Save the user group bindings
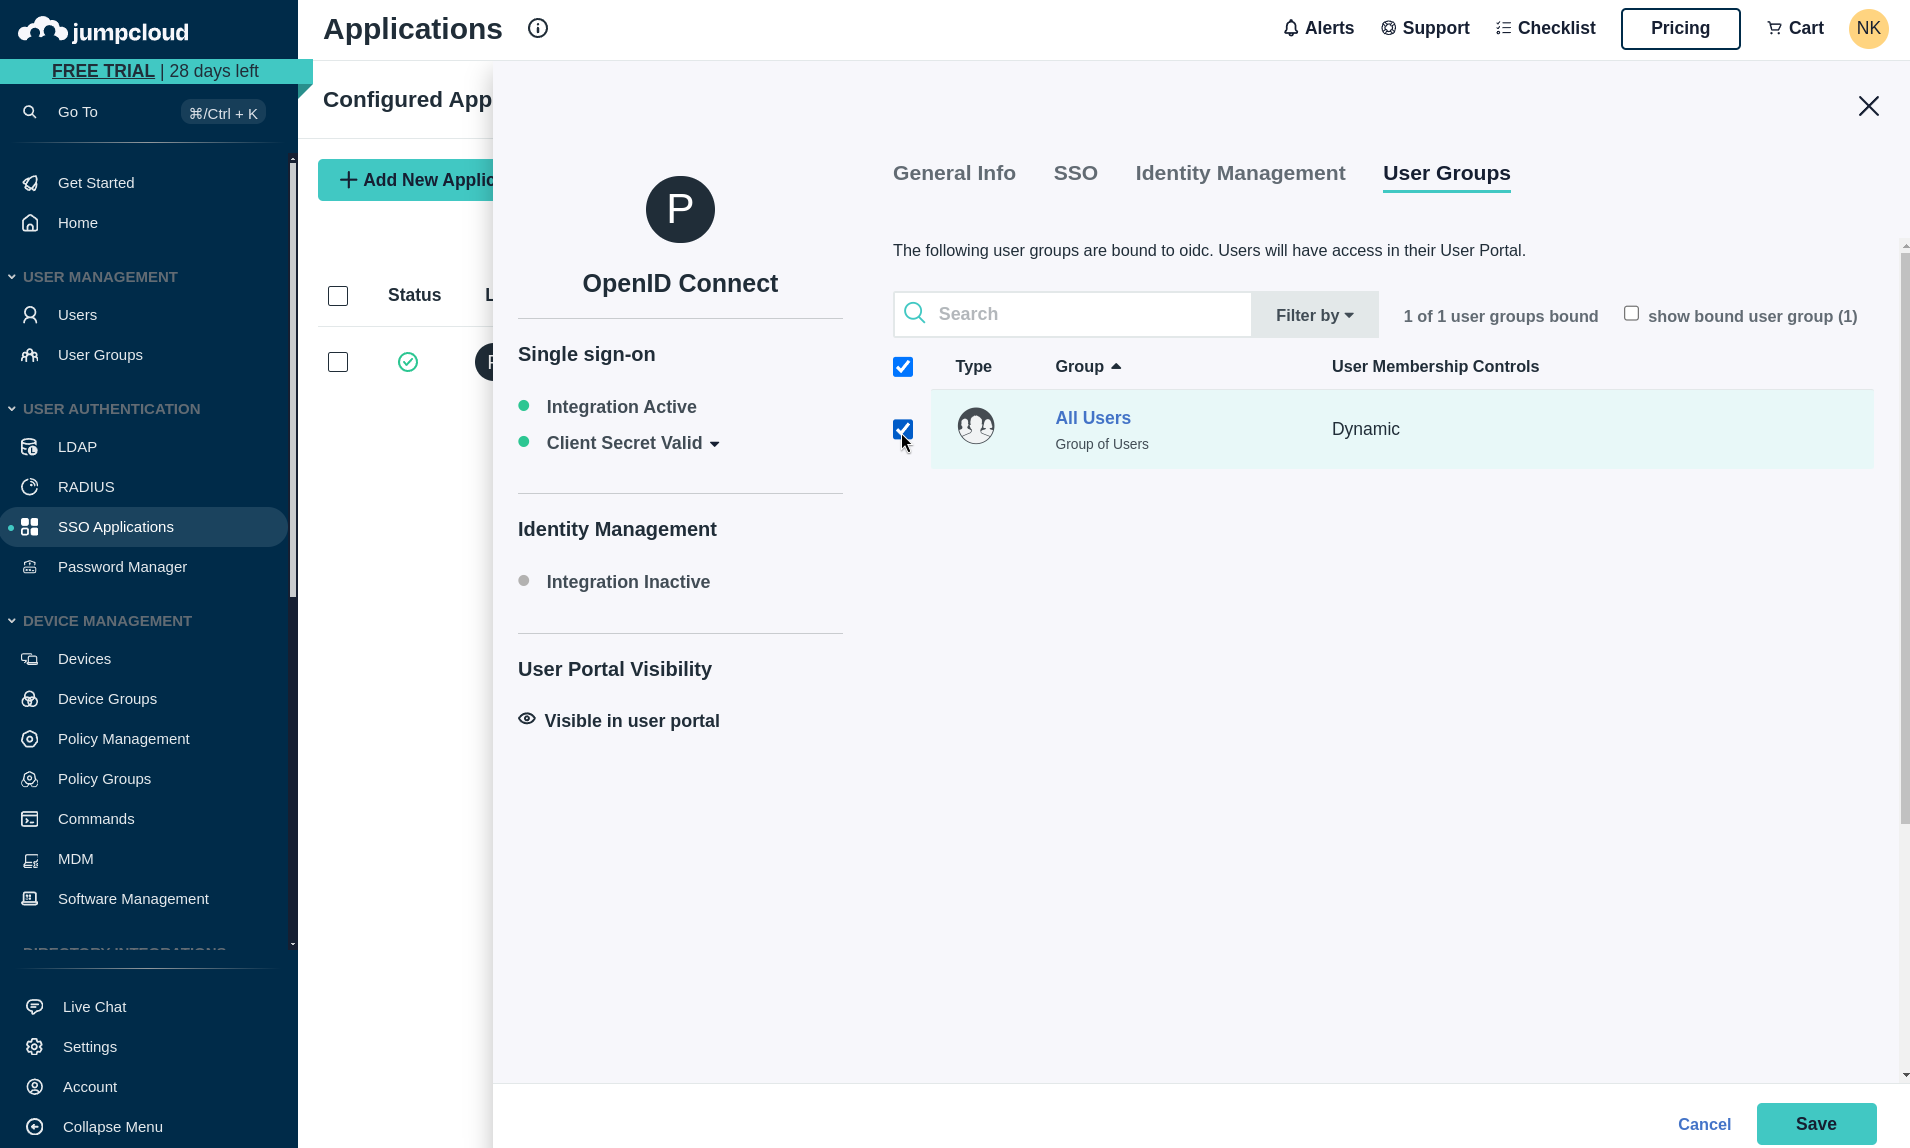Image resolution: width=1910 pixels, height=1148 pixels. click(x=1817, y=1123)
